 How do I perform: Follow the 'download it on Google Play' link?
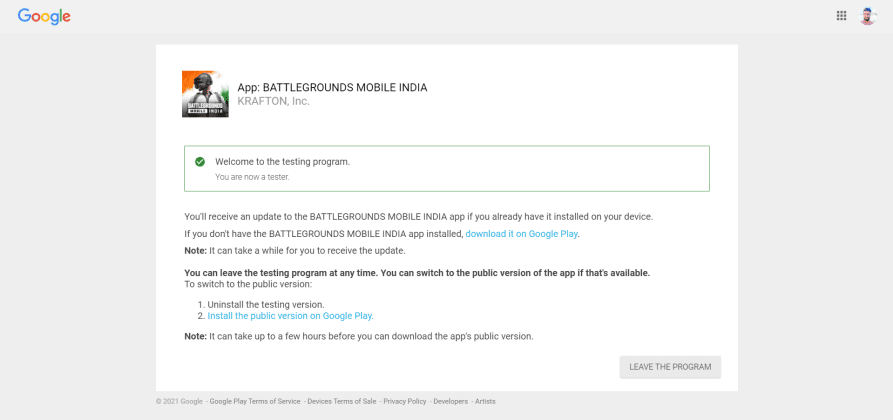522,234
